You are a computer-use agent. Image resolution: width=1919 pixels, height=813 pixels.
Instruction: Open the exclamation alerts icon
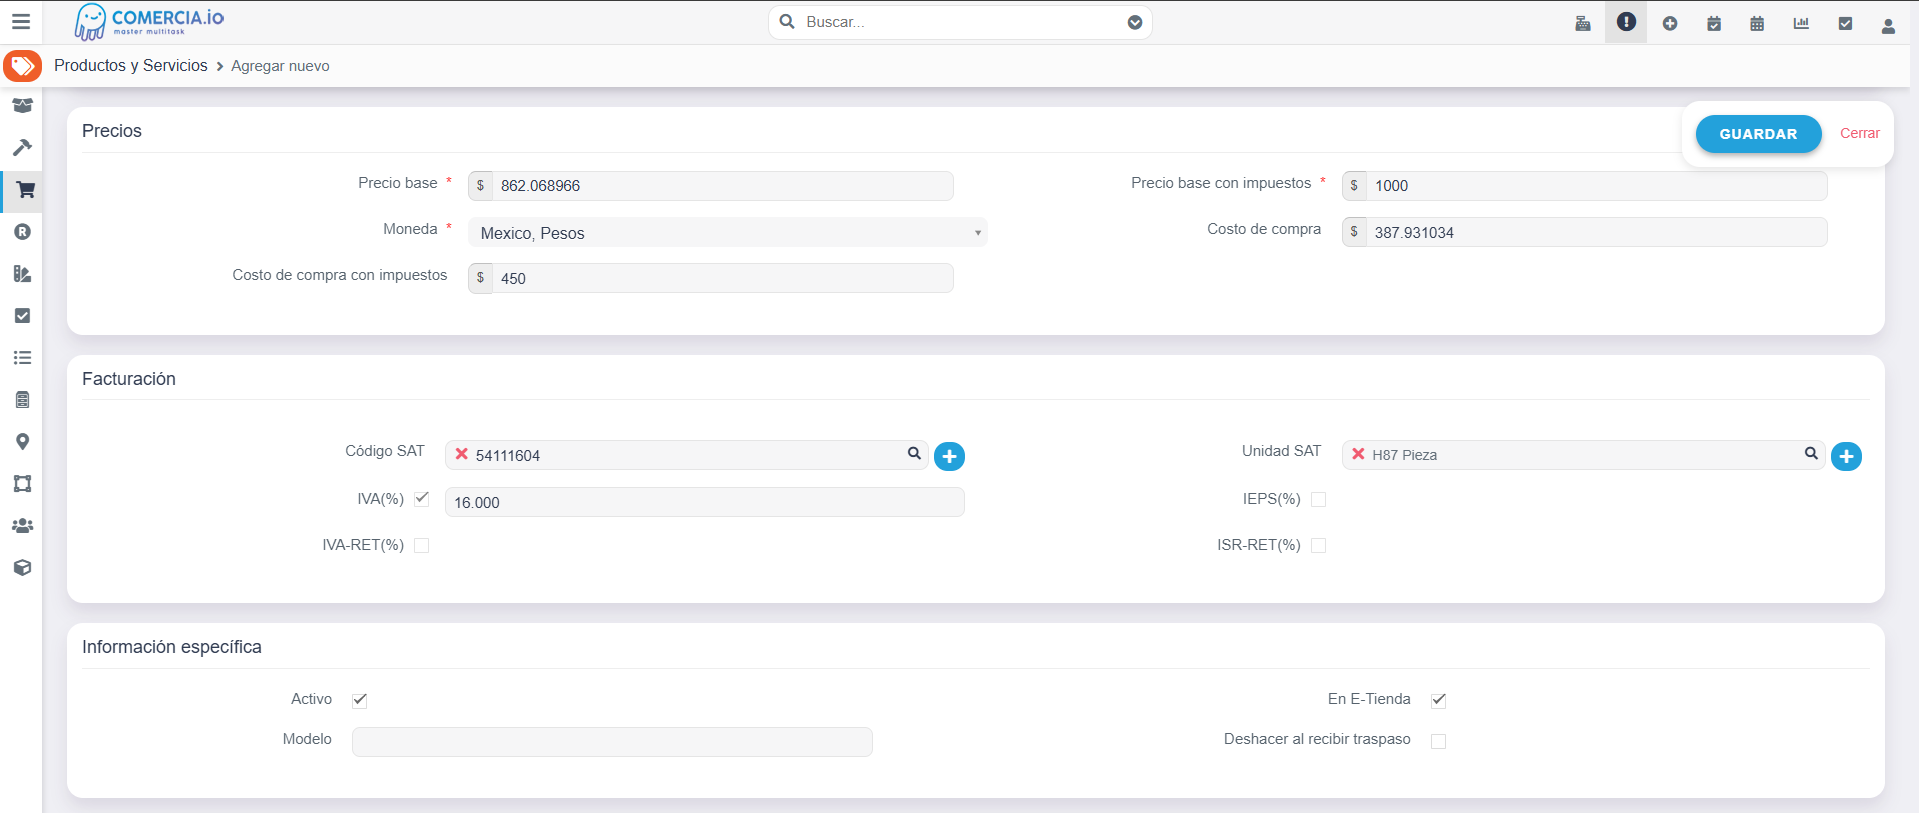(1627, 22)
